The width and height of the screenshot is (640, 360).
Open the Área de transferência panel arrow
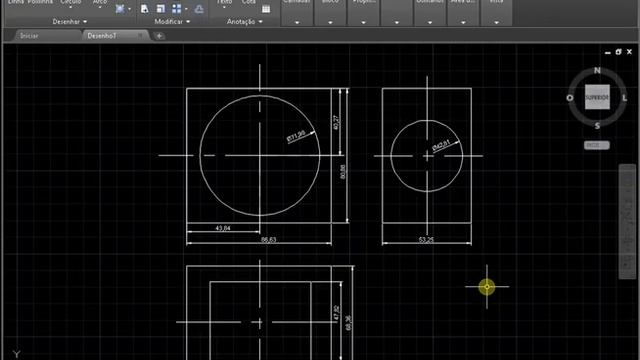[463, 22]
